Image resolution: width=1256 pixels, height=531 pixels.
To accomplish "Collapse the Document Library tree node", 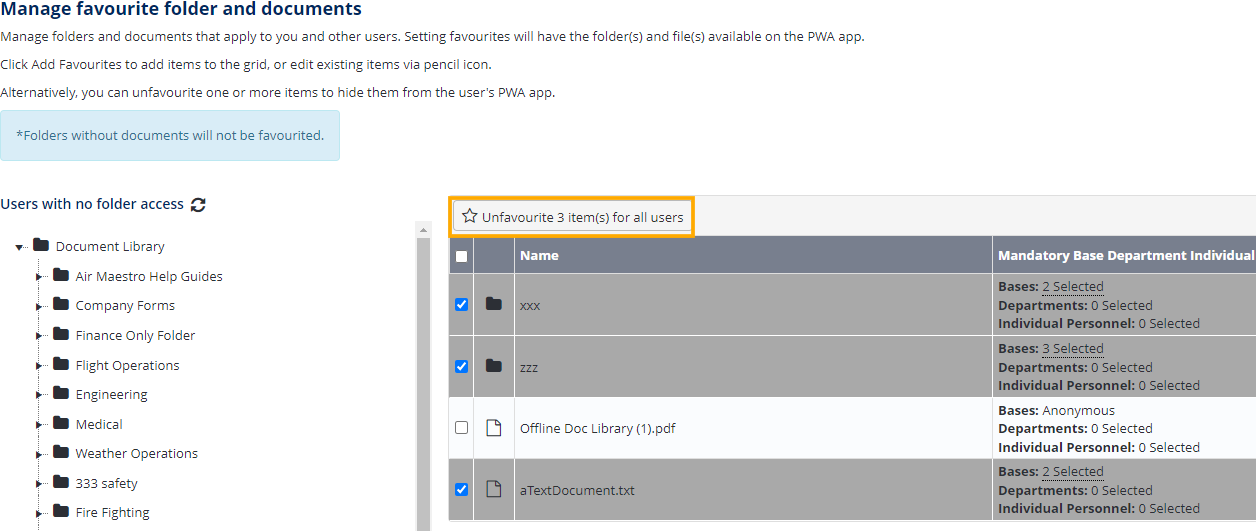I will pos(20,247).
